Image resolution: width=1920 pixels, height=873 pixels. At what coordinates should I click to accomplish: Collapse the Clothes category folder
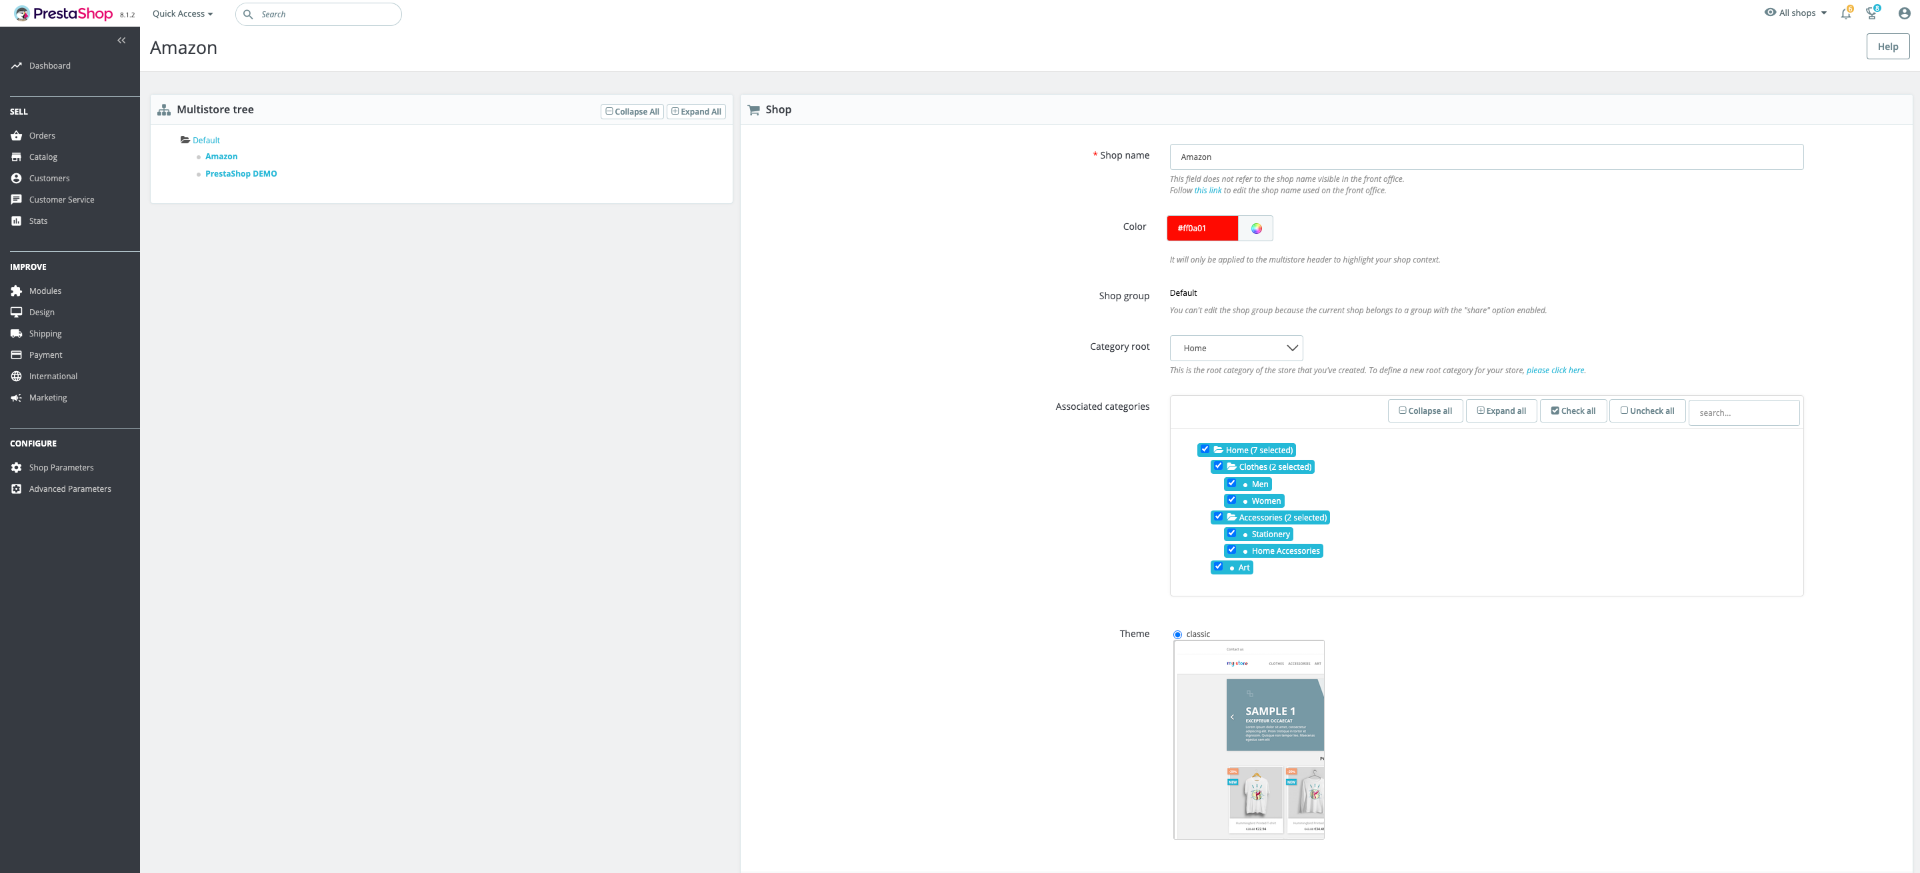(1232, 467)
